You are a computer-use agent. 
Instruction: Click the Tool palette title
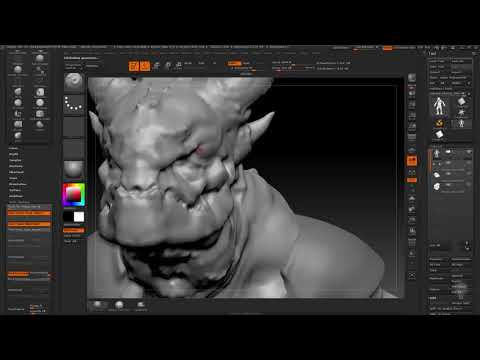(433, 54)
